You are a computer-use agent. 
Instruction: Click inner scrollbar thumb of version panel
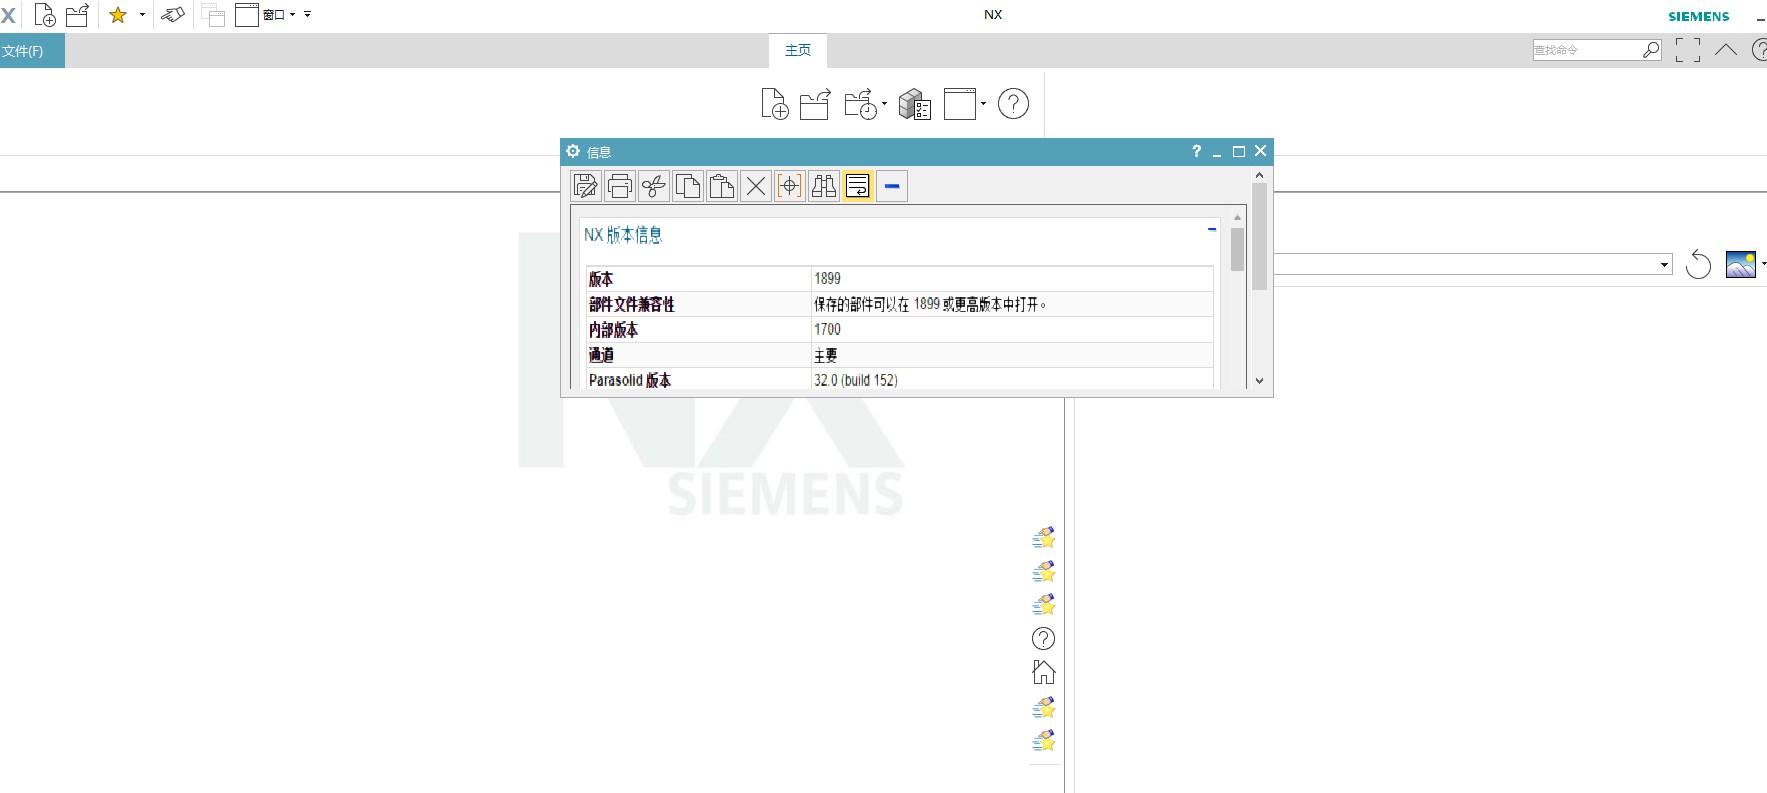[1237, 249]
